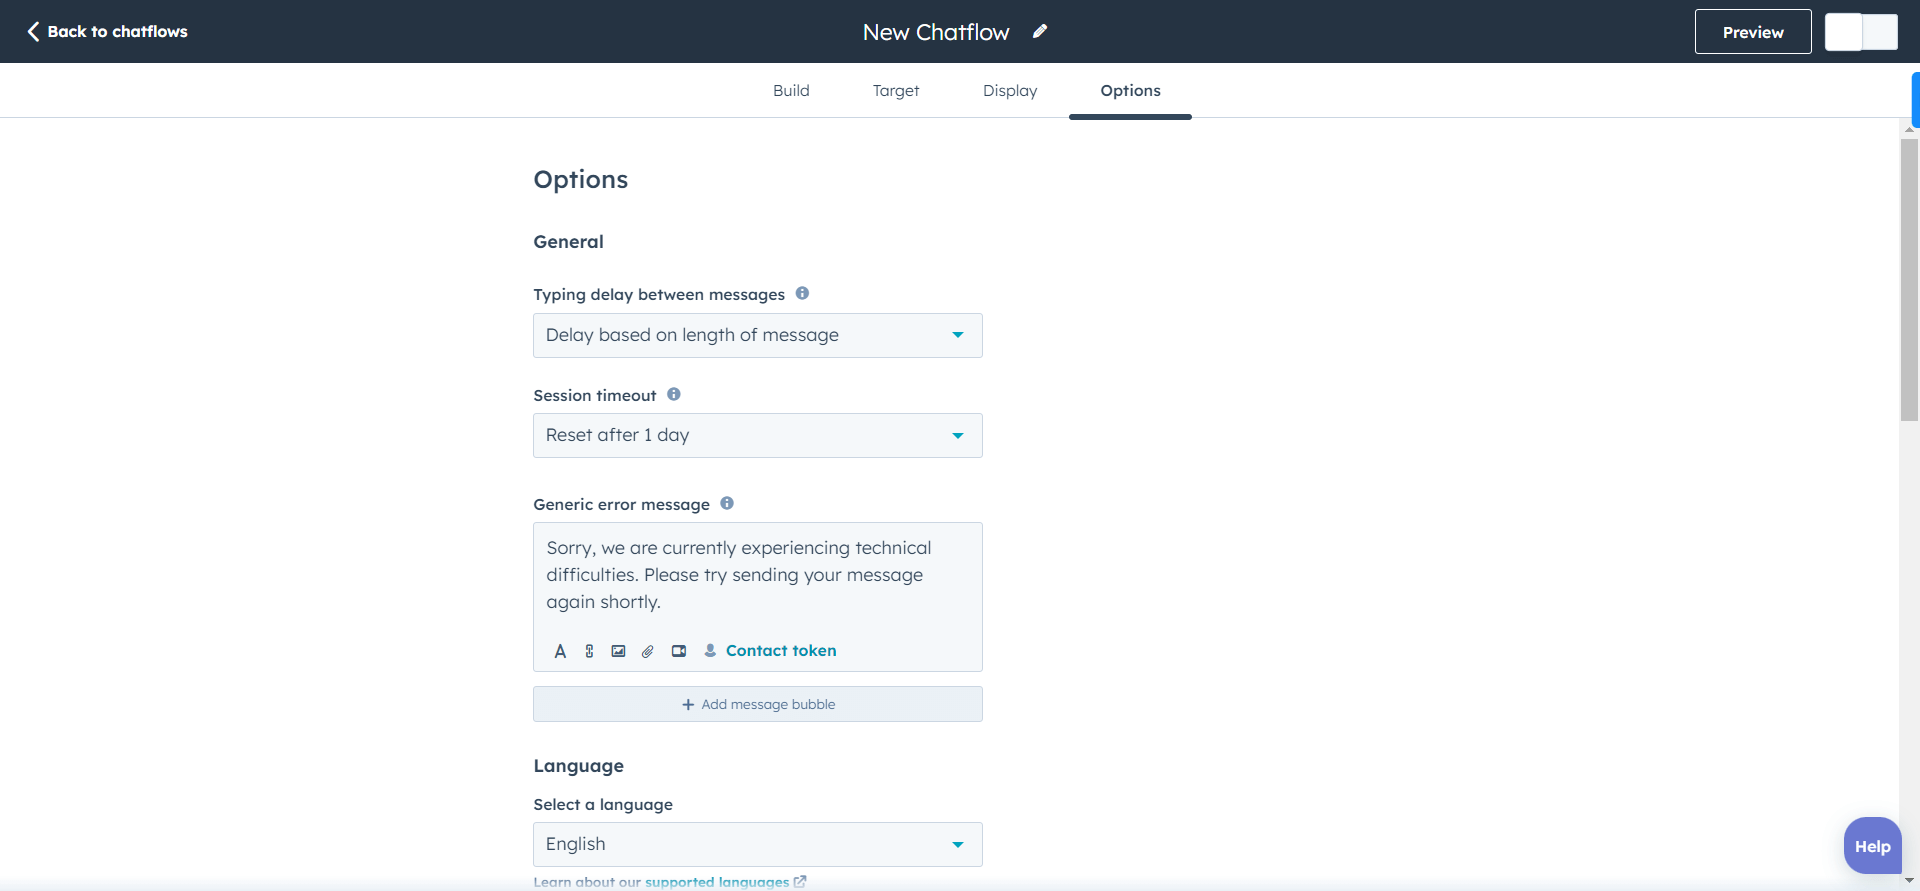Click the Preview button
The width and height of the screenshot is (1920, 891).
point(1752,31)
